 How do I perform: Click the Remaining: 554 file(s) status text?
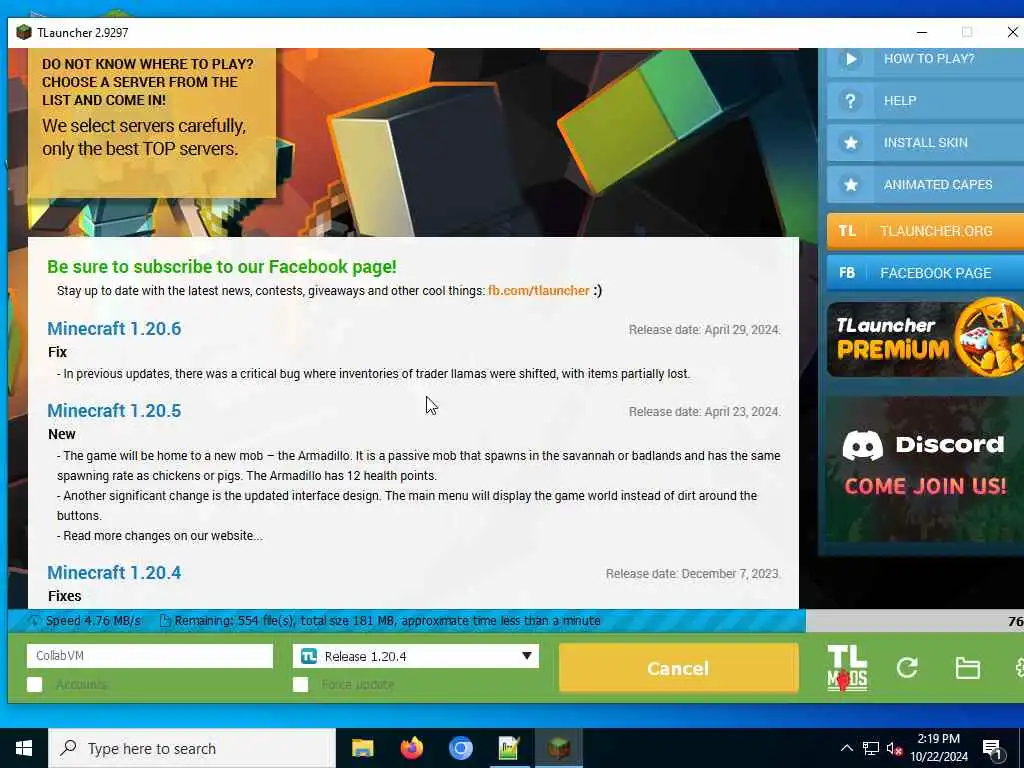point(387,620)
